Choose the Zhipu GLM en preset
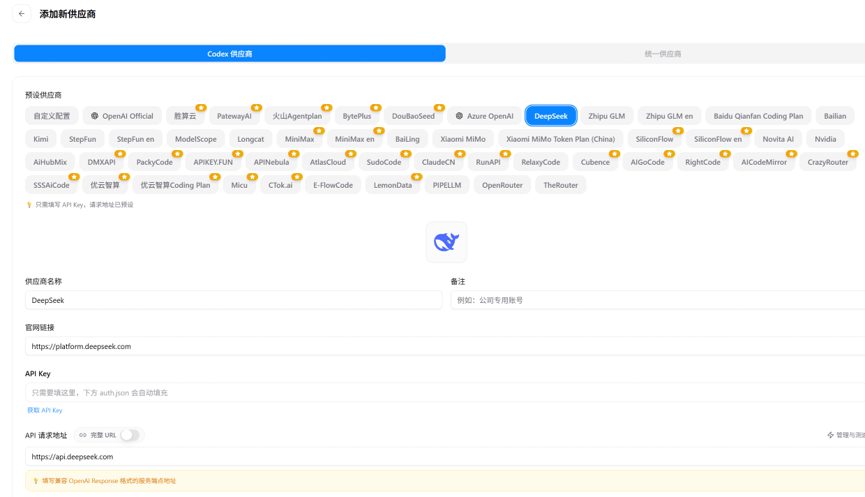The height and width of the screenshot is (497, 865). (x=669, y=116)
